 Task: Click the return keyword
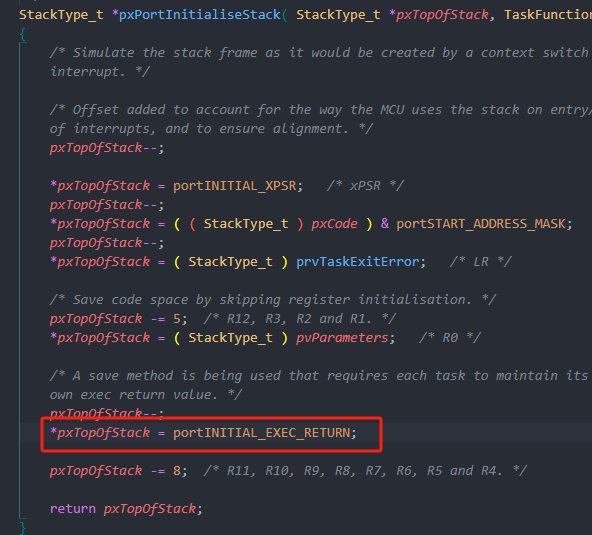coord(73,509)
